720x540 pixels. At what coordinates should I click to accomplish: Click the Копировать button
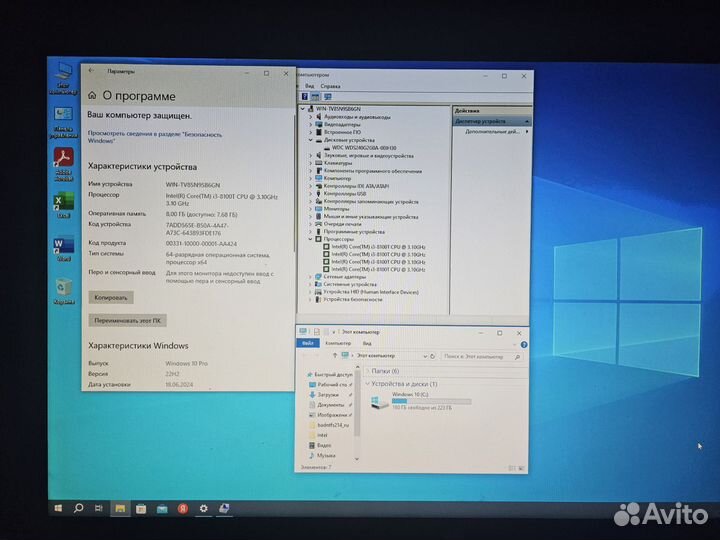111,297
